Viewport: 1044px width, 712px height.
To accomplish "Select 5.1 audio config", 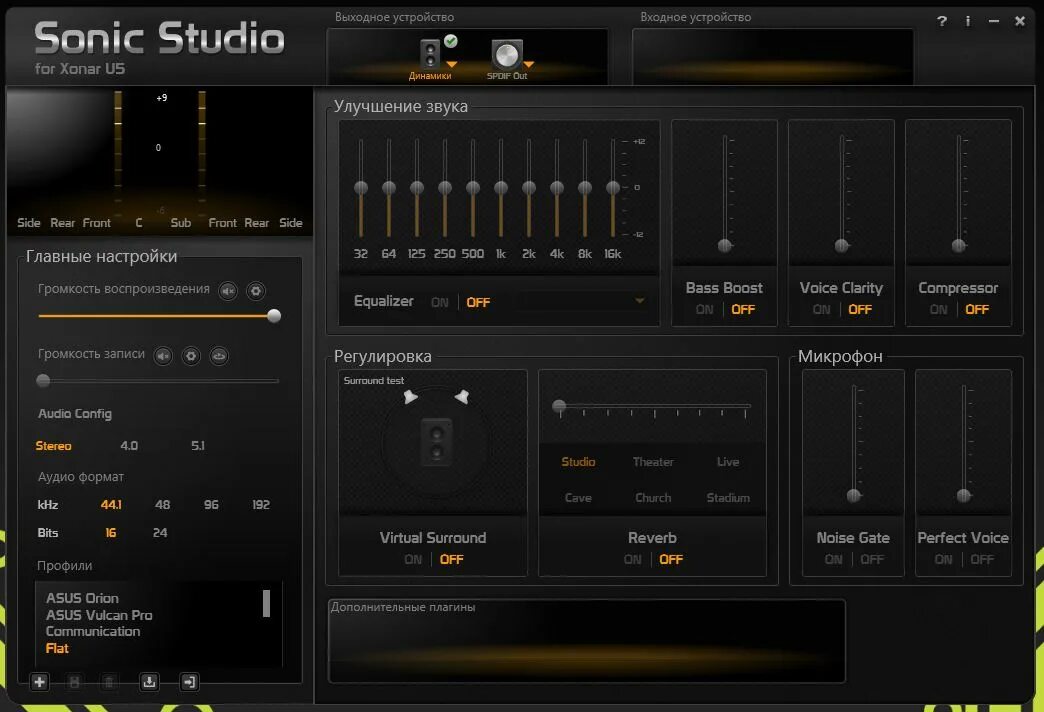I will click(198, 446).
